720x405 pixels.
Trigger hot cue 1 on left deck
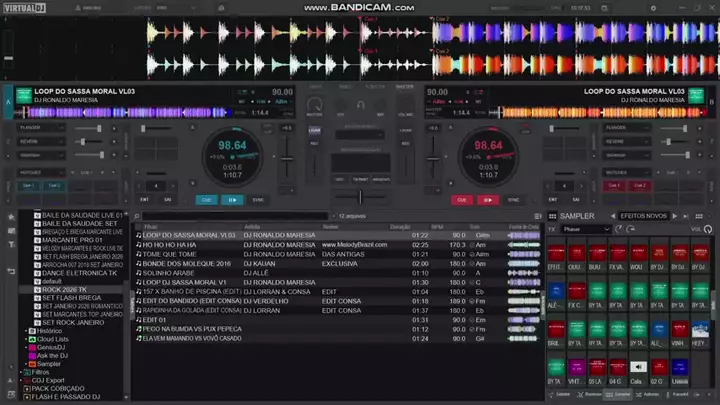point(28,185)
